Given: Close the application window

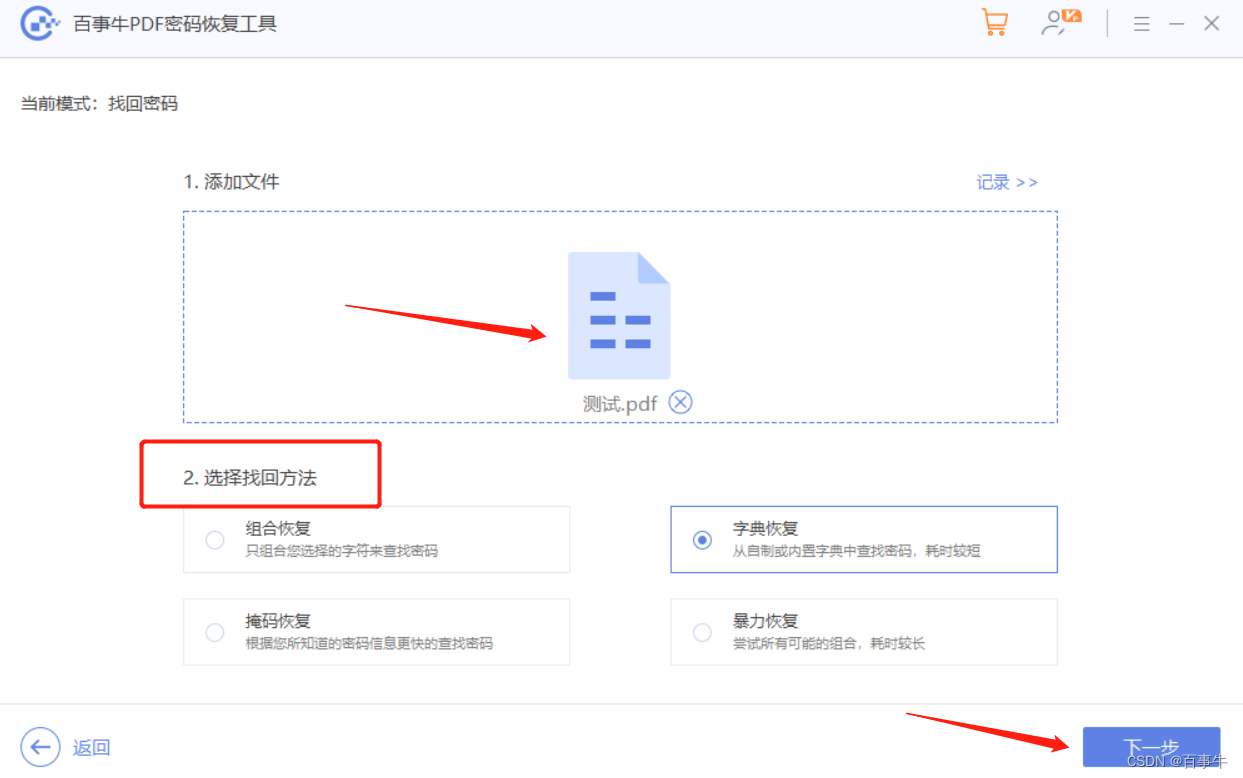Looking at the screenshot, I should 1212,24.
